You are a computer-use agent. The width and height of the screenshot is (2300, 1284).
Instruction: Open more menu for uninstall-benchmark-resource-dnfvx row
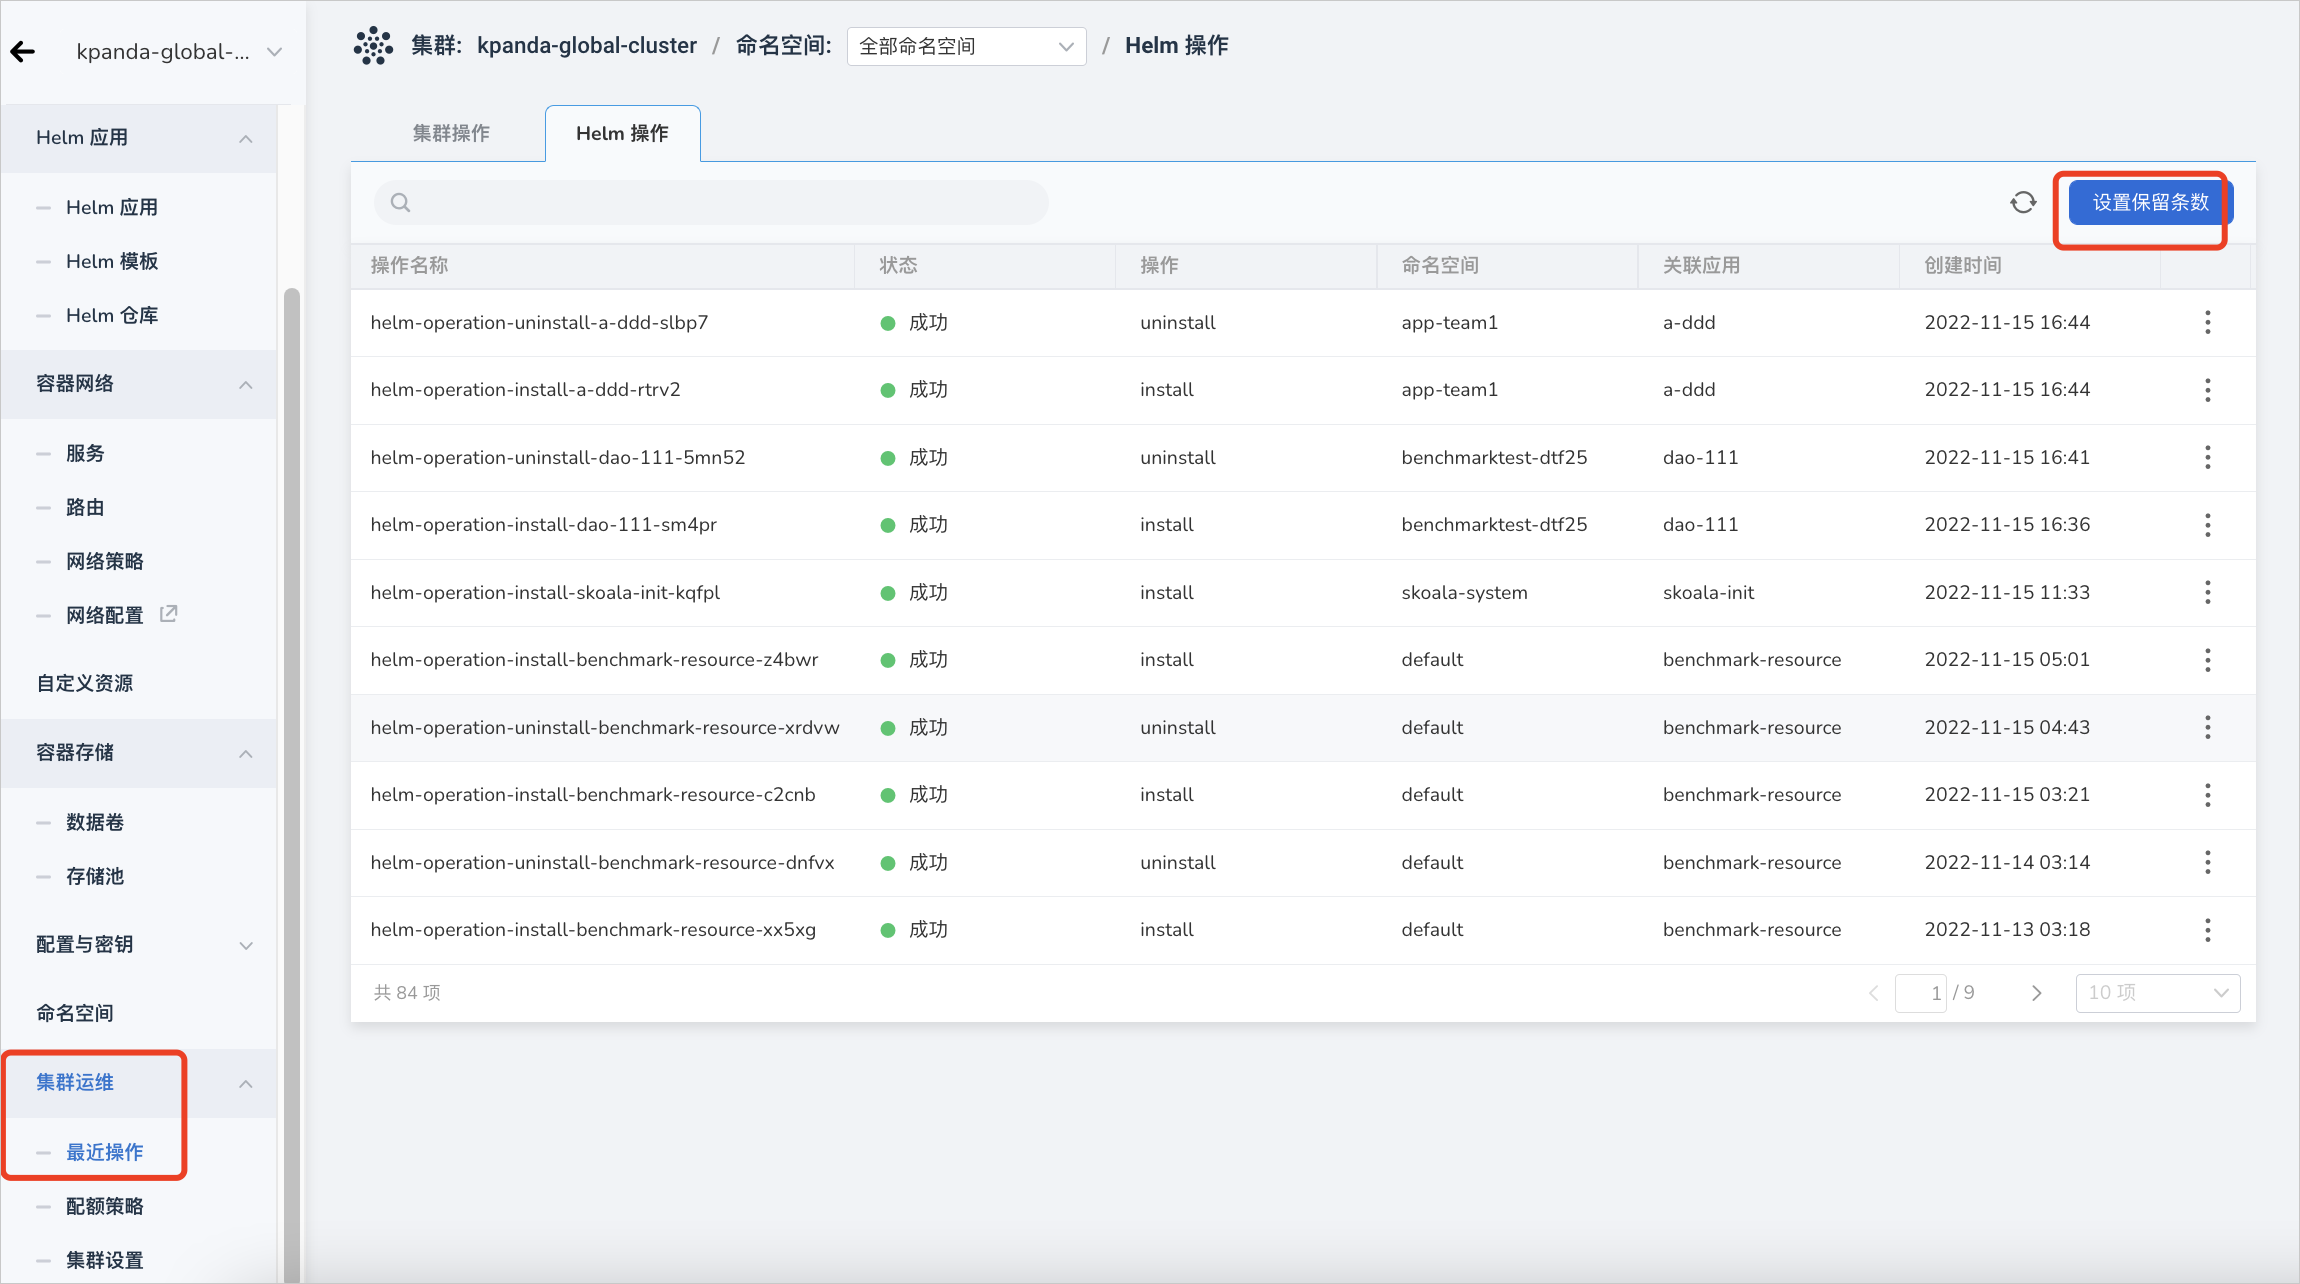[2208, 863]
